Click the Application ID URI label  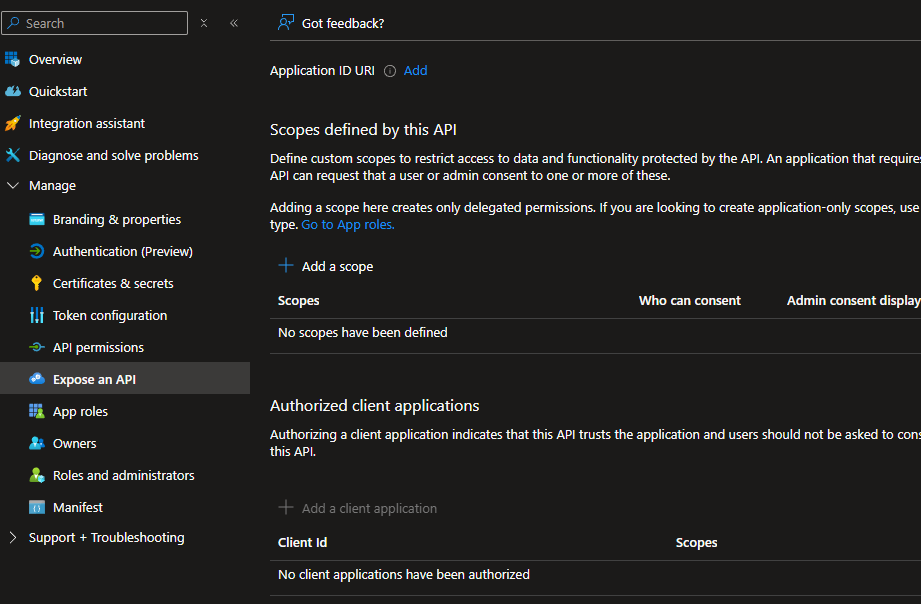pyautogui.click(x=322, y=71)
